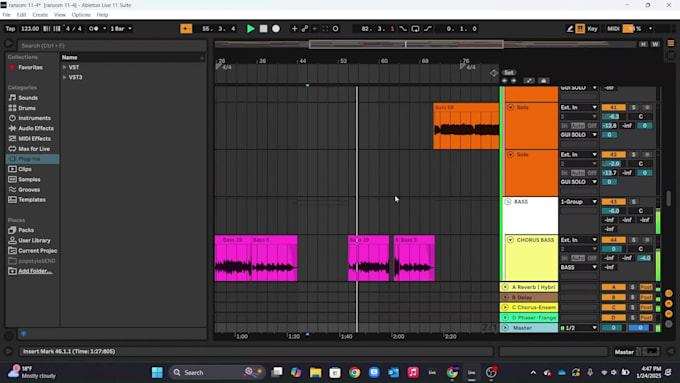Open the View menu
The width and height of the screenshot is (680, 383).
(59, 15)
